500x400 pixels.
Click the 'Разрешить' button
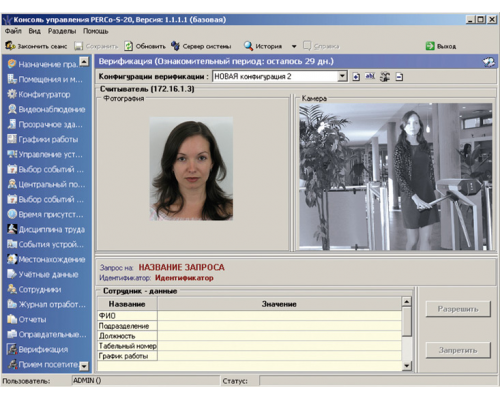coord(458,309)
